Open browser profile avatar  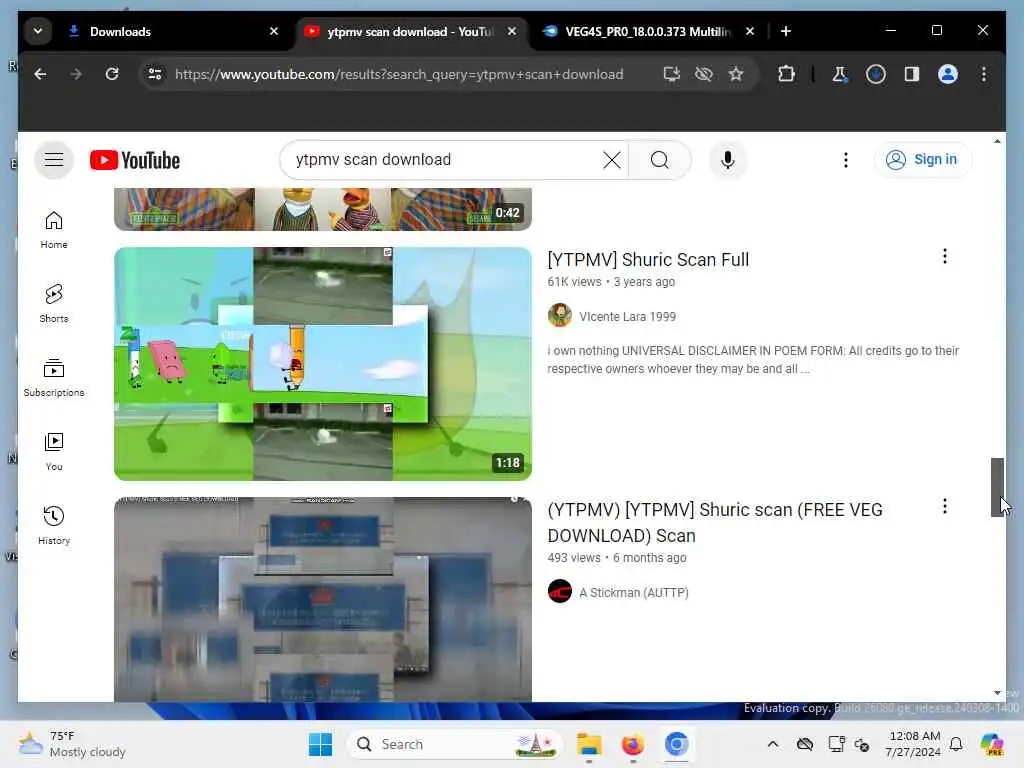(948, 74)
